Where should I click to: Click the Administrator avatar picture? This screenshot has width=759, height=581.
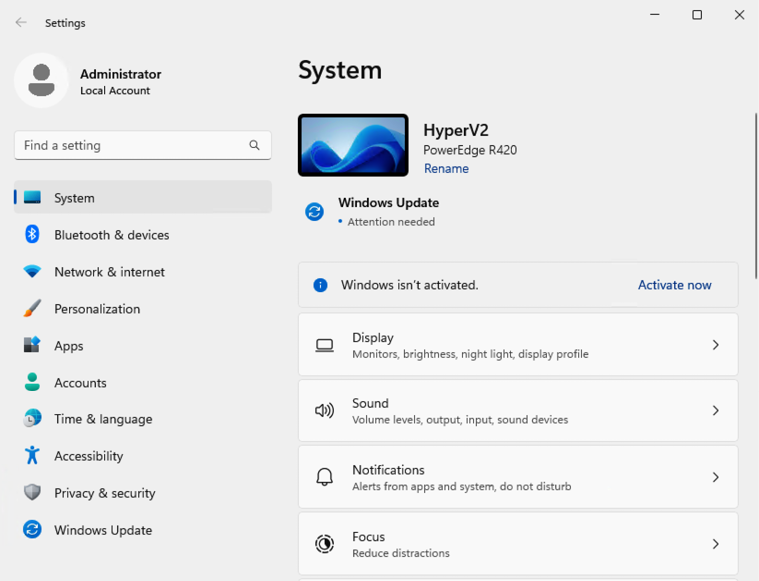(41, 80)
